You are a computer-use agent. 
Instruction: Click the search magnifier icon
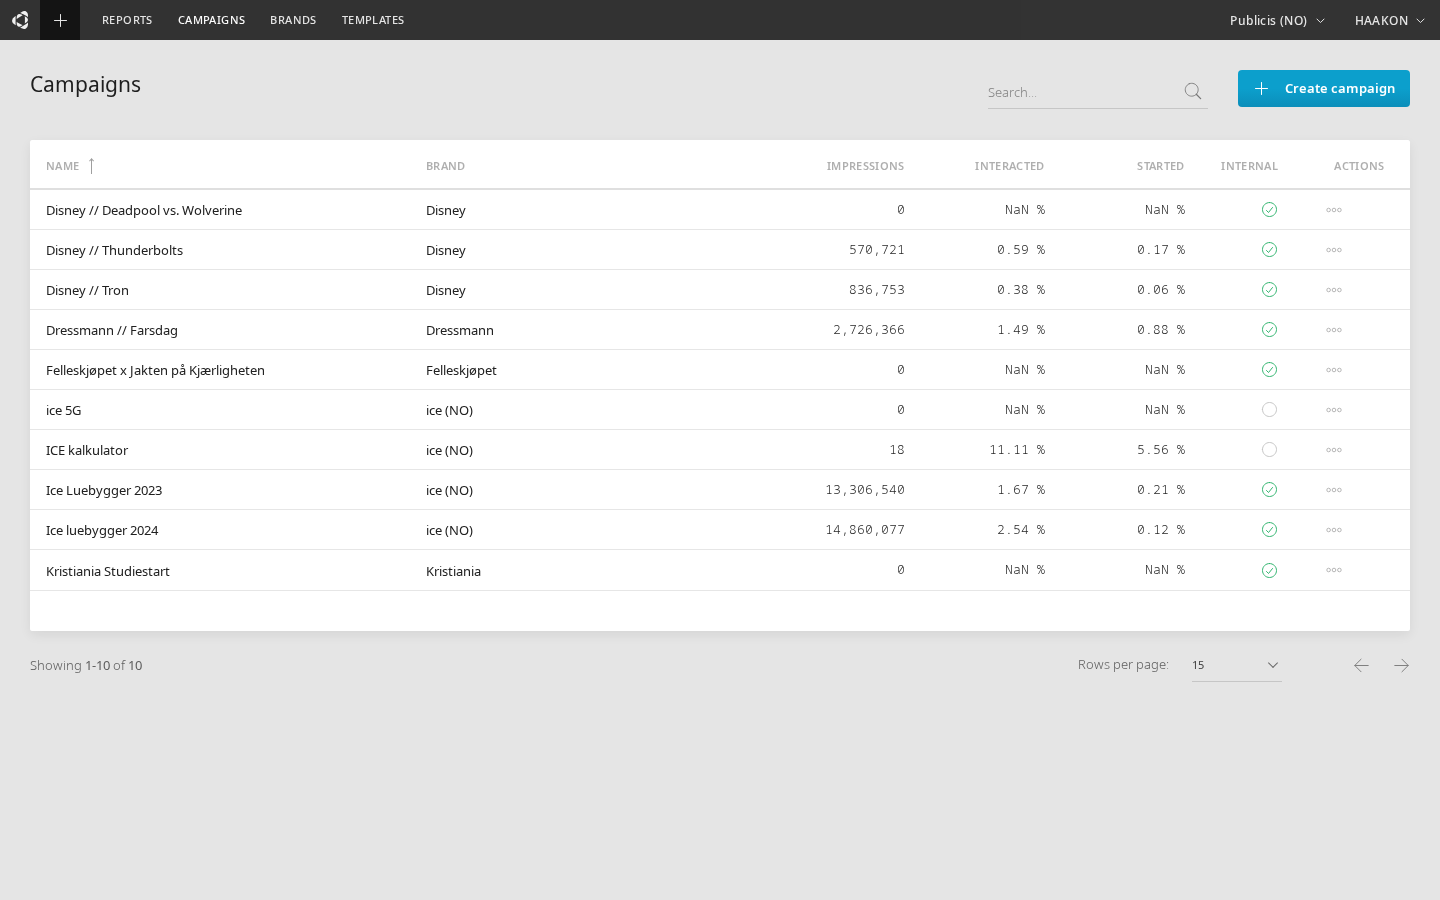(x=1192, y=92)
